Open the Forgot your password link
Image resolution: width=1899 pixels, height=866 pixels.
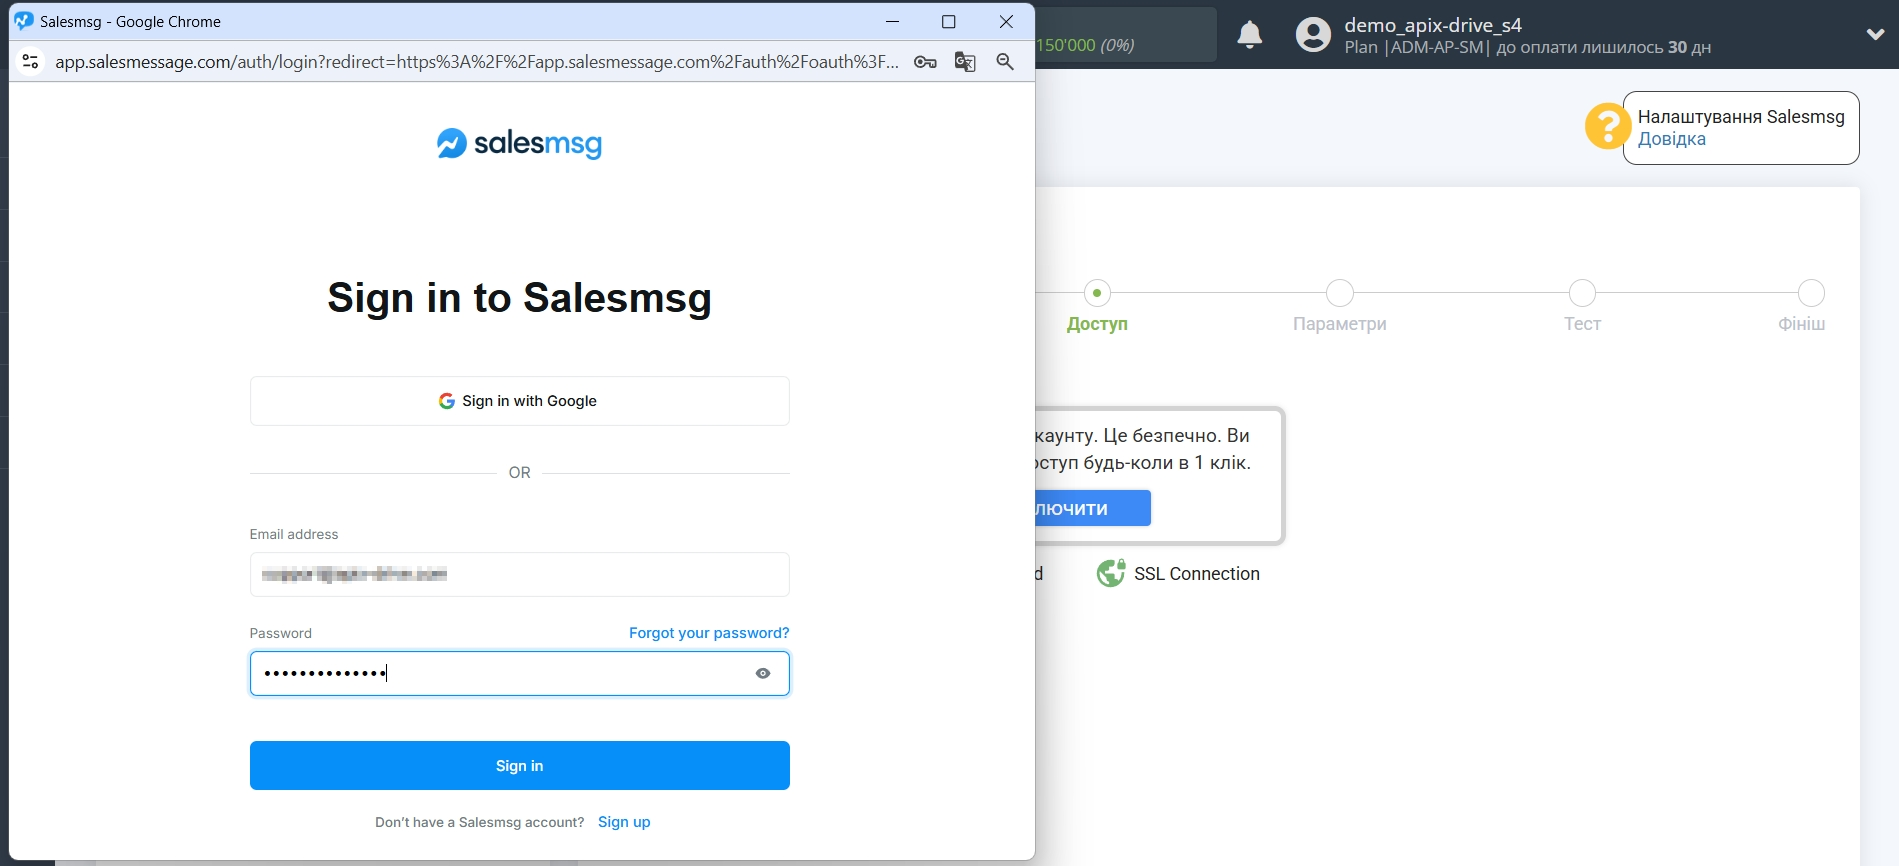[709, 633]
